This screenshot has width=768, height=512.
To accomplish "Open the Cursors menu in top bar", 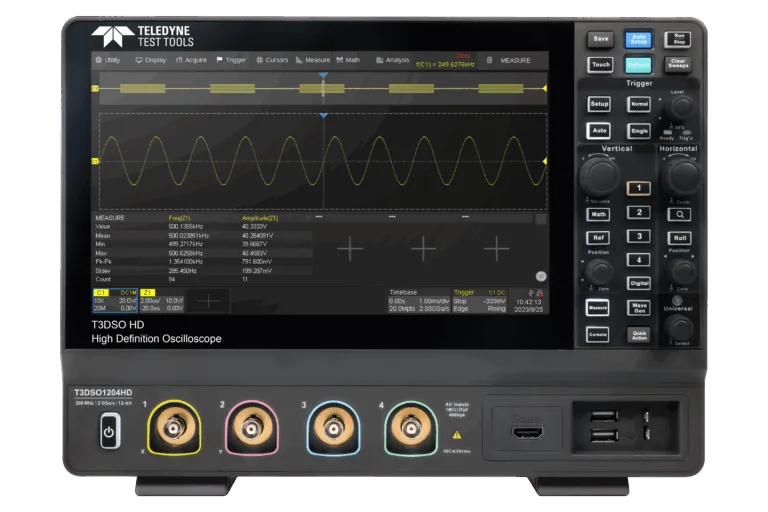I will tap(271, 60).
